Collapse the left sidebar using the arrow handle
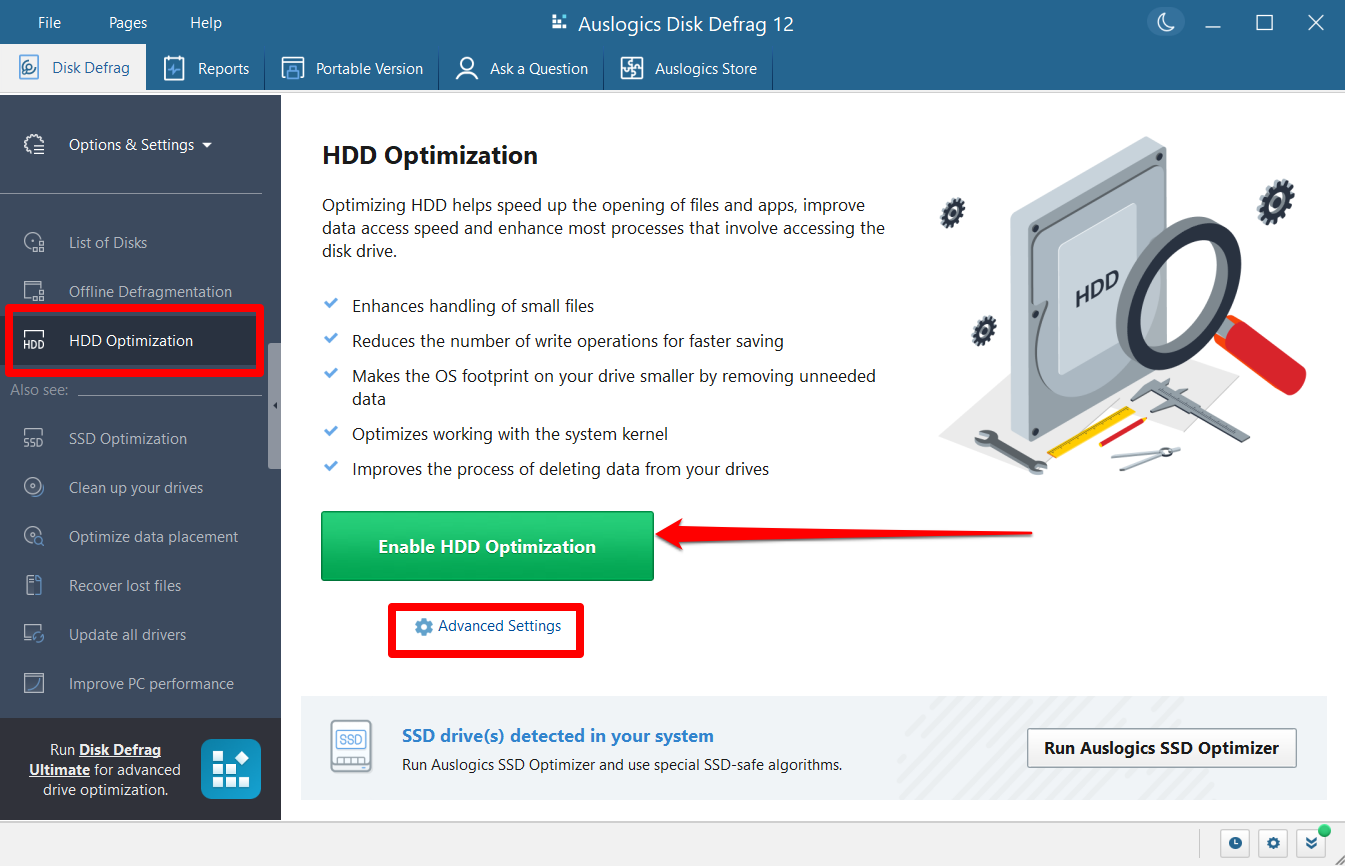This screenshot has width=1345, height=866. 274,406
